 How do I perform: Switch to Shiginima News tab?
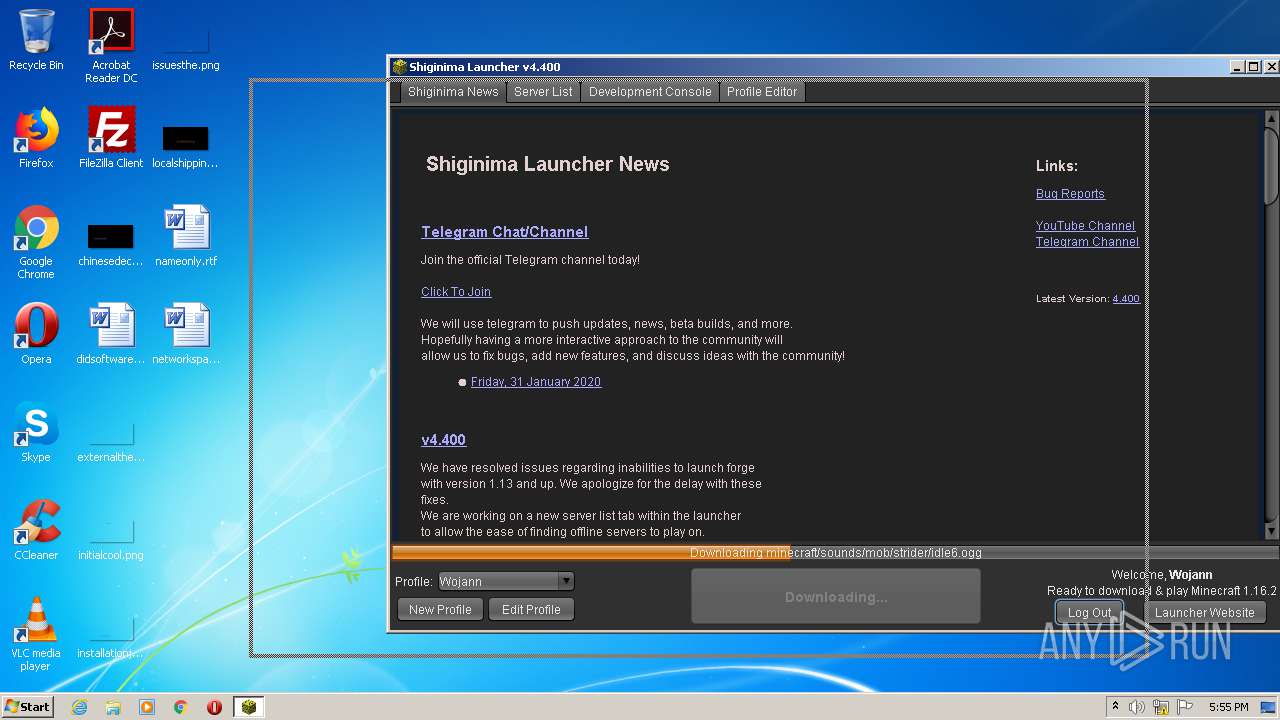coord(453,91)
